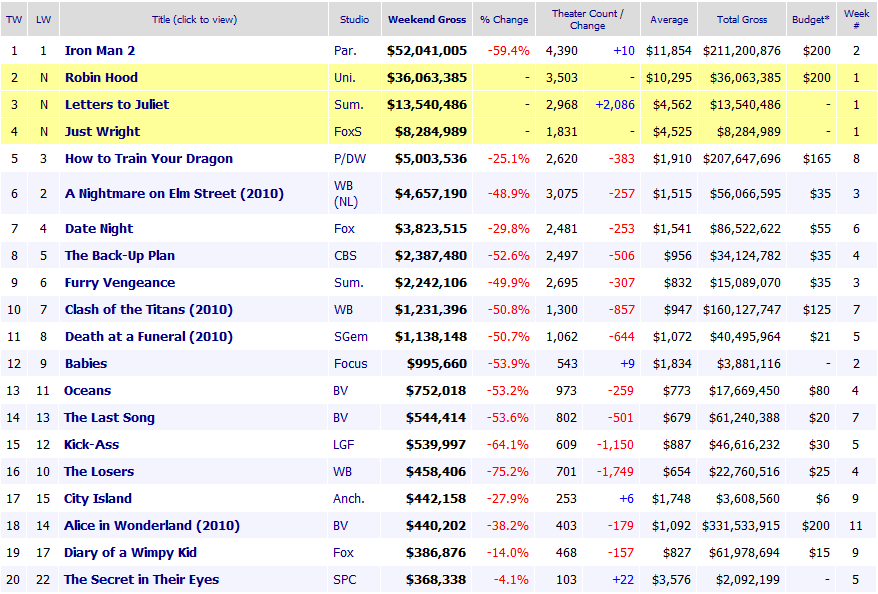This screenshot has width=878, height=594.
Task: Select the $211,200,876 total gross value
Action: [742, 50]
